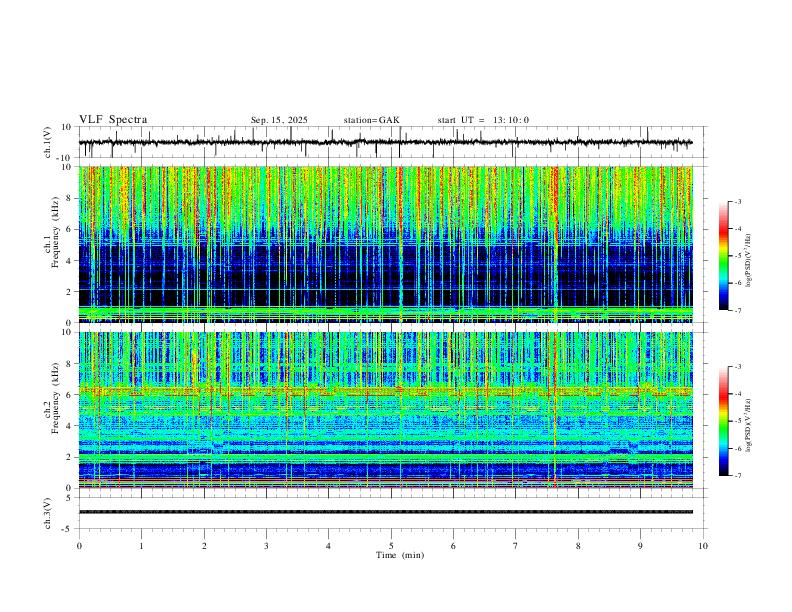
Task: Click the ch.3 voltage trace panel
Action: point(392,513)
